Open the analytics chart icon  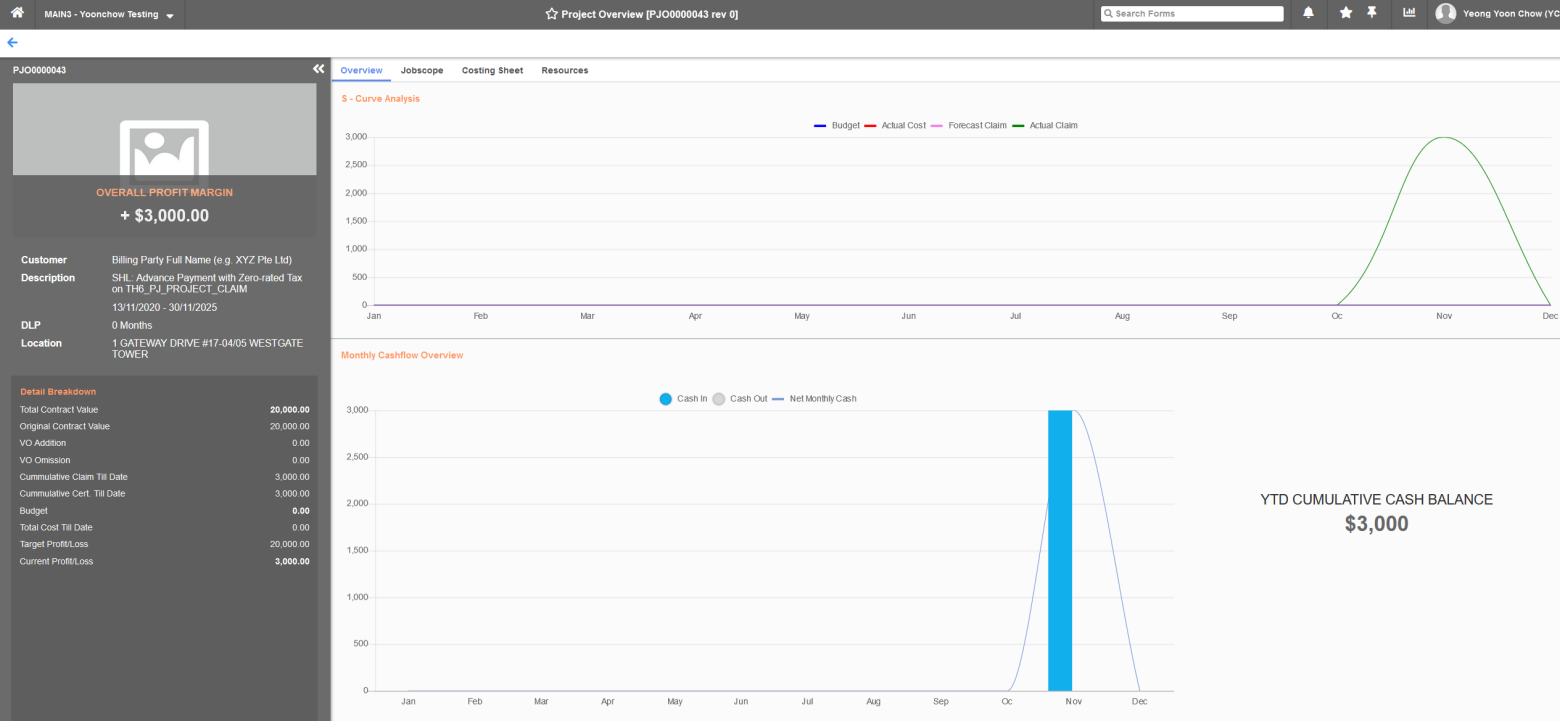click(x=1411, y=13)
